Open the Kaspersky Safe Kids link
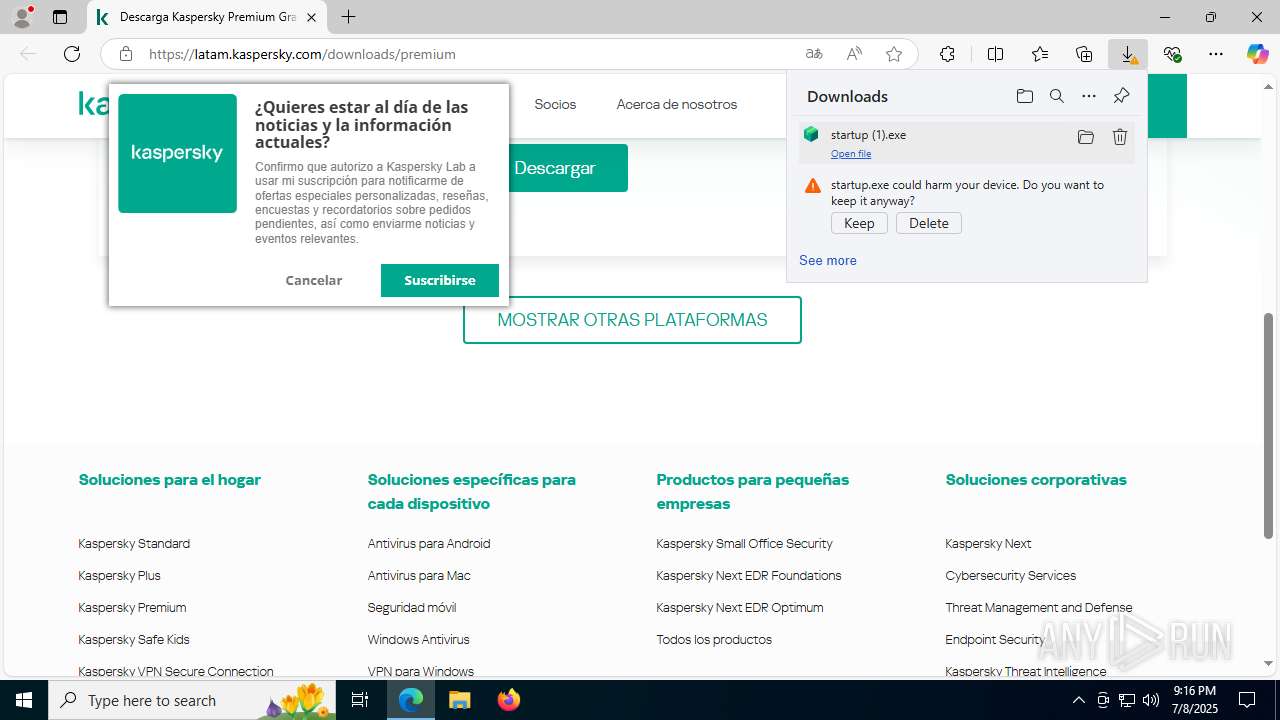 [134, 640]
